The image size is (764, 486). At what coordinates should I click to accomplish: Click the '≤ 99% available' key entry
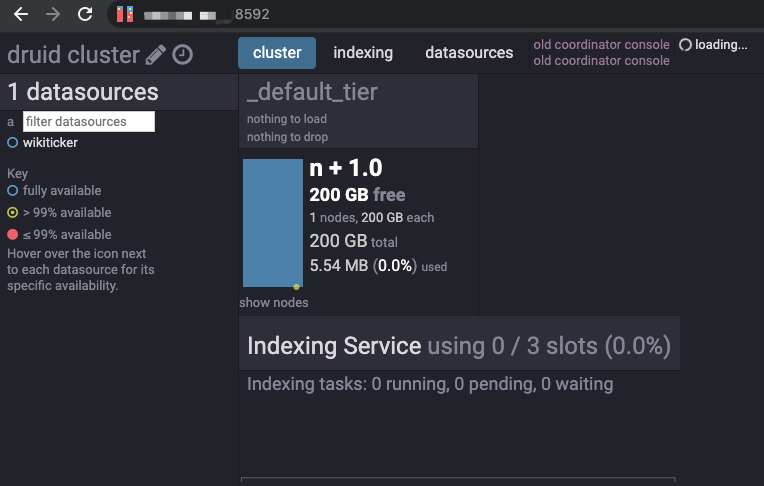click(67, 234)
